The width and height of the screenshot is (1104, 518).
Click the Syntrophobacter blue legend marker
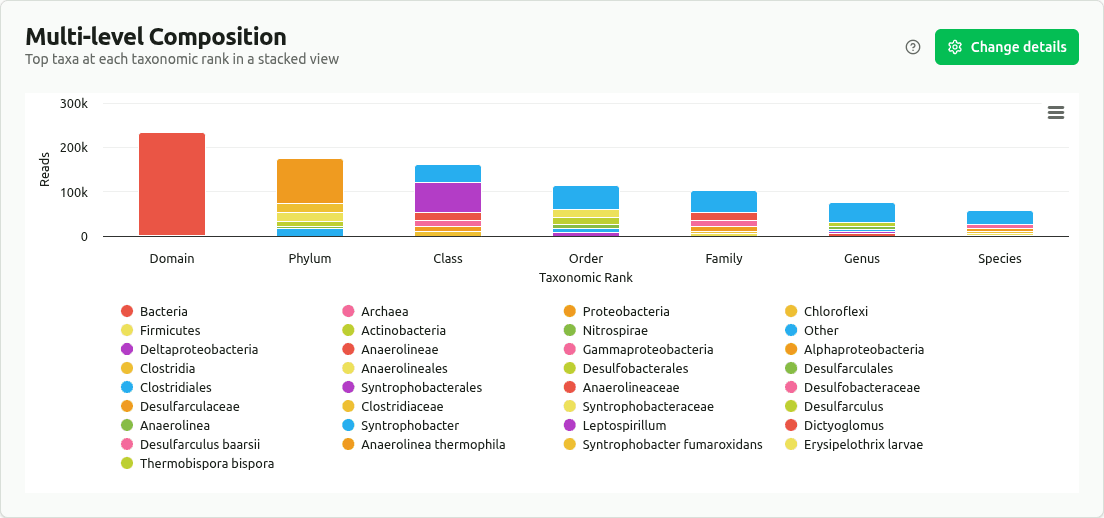[x=349, y=426]
